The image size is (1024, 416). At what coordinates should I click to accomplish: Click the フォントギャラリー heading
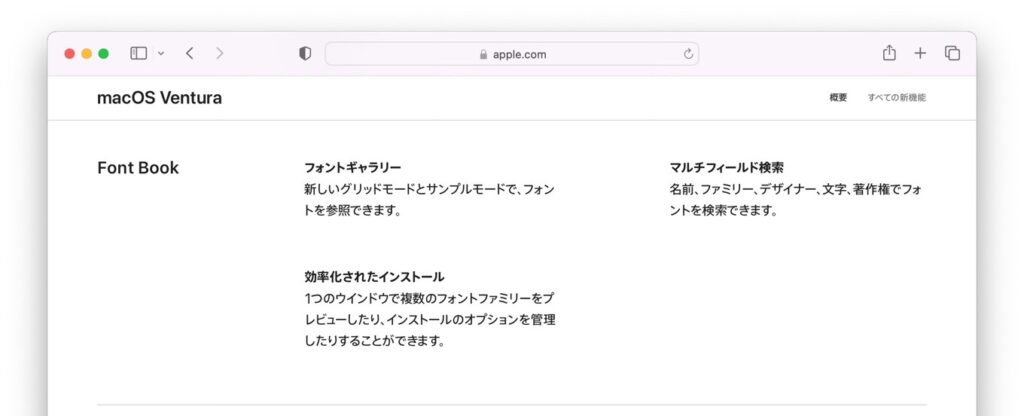click(x=353, y=168)
